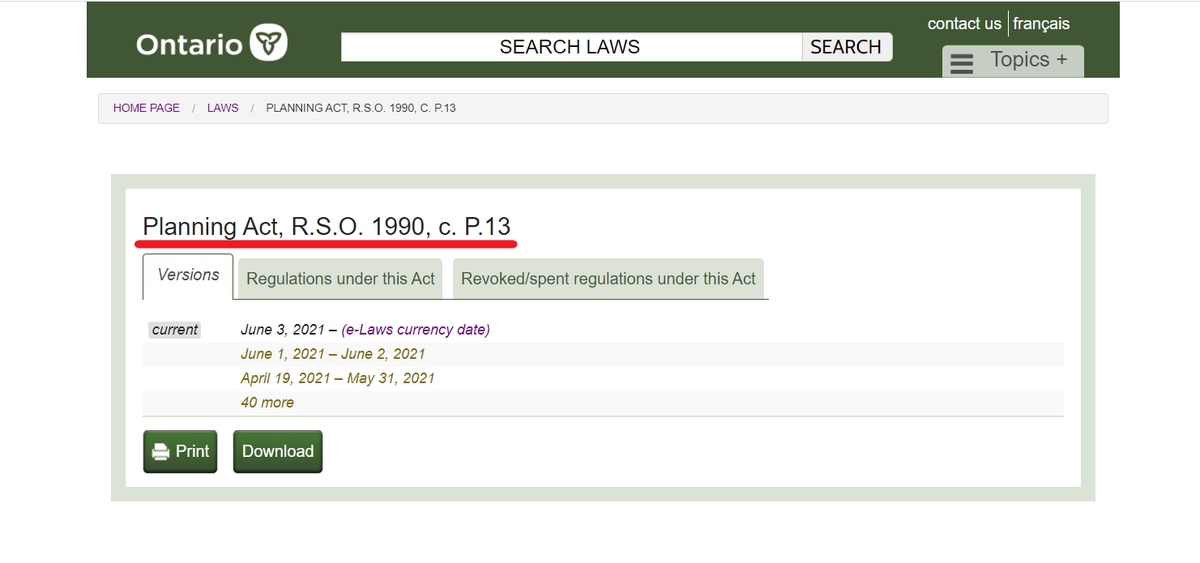The width and height of the screenshot is (1200, 563).
Task: Click the hamburger icon beside Topics
Action: [x=962, y=63]
